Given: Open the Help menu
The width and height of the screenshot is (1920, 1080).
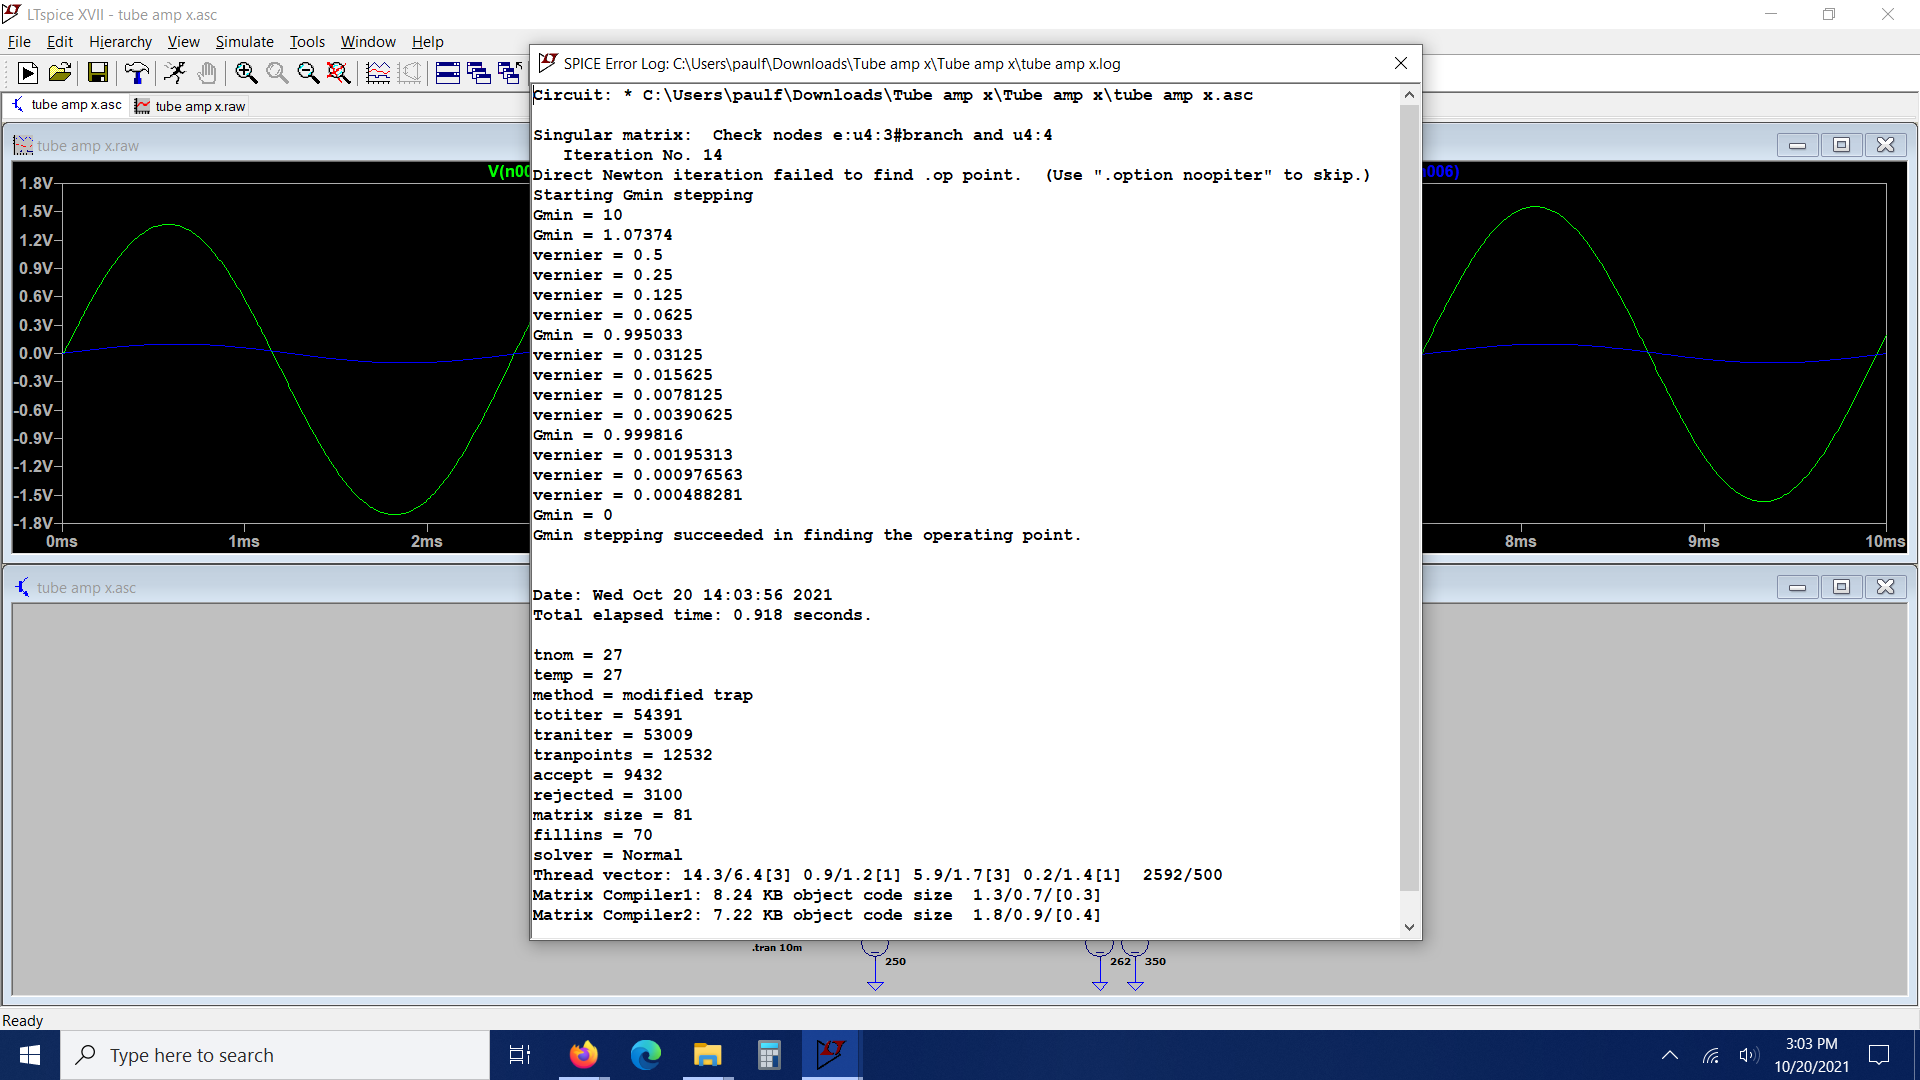Looking at the screenshot, I should tap(427, 41).
